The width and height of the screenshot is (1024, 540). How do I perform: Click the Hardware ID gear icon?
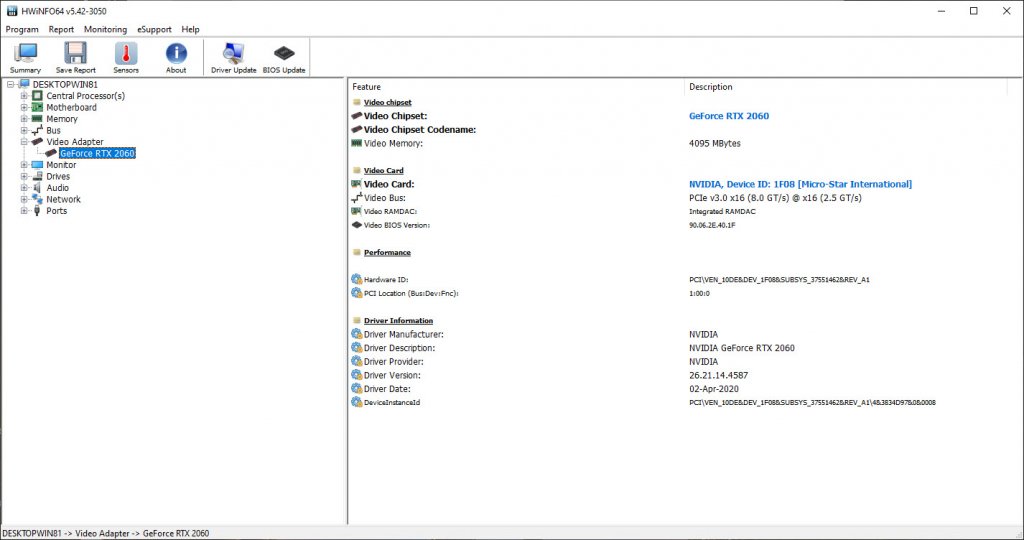[357, 279]
